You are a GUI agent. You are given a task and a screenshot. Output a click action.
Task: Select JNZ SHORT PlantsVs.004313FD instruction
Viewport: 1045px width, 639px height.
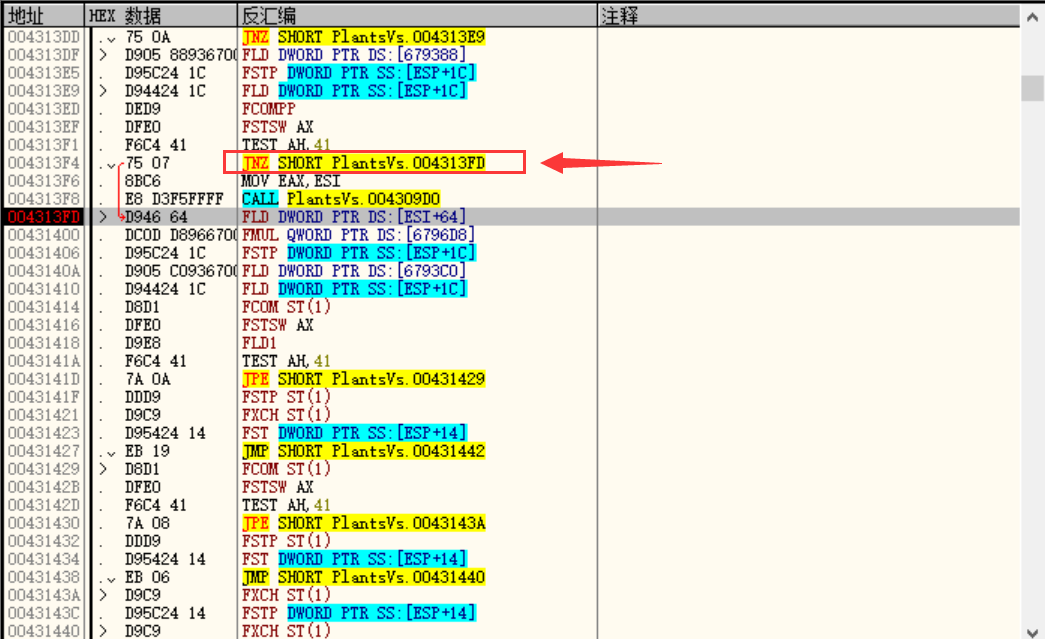[x=364, y=163]
